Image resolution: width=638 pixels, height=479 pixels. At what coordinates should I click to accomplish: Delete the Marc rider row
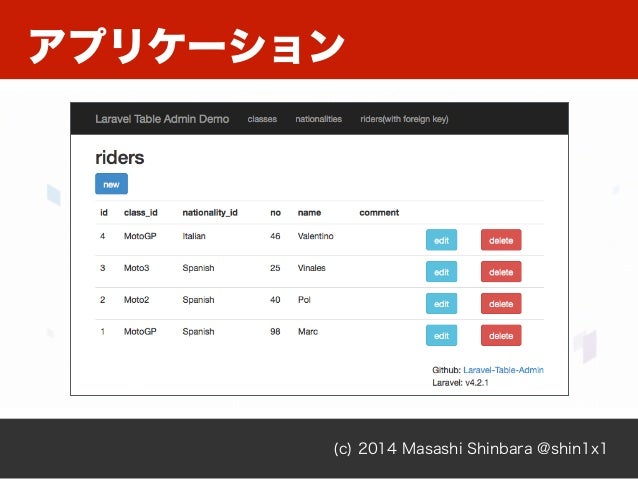click(x=501, y=336)
